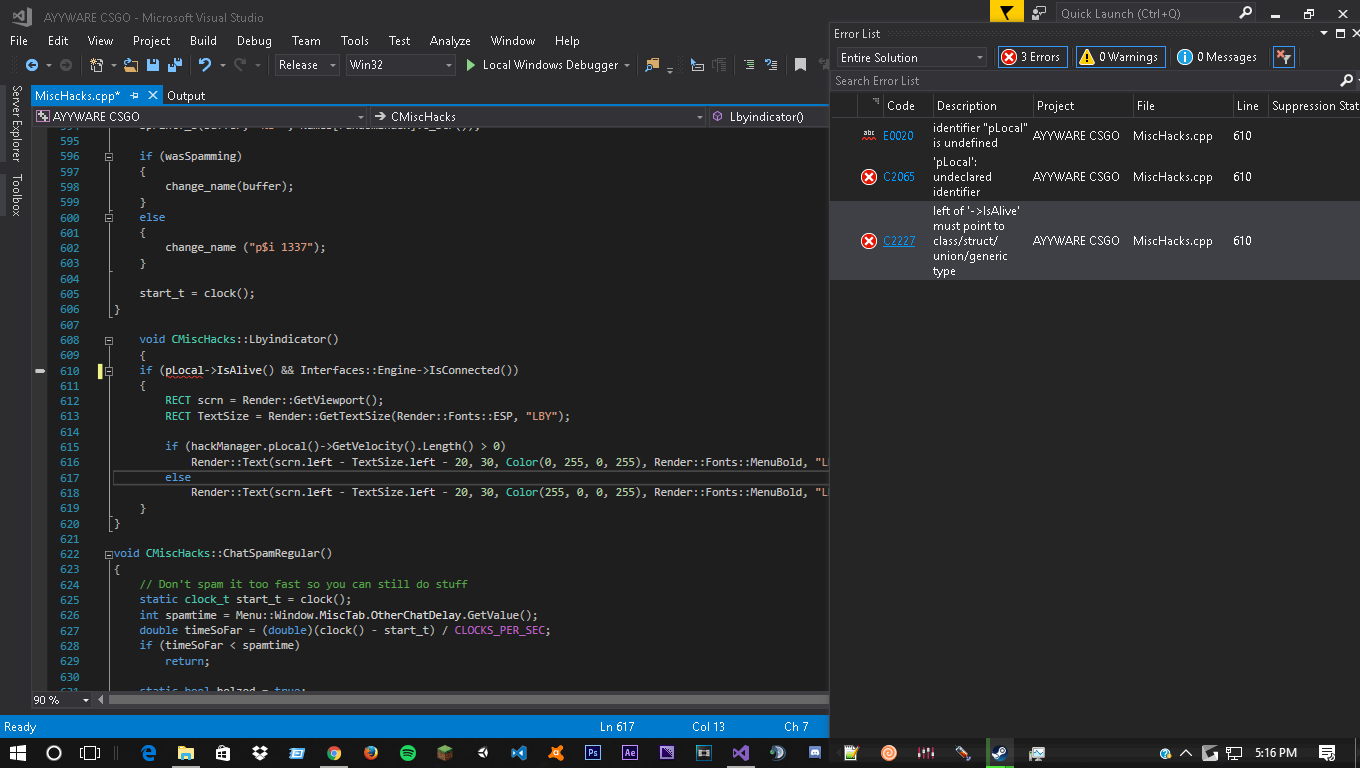1360x768 pixels.
Task: Open the Debug menu
Action: click(254, 41)
